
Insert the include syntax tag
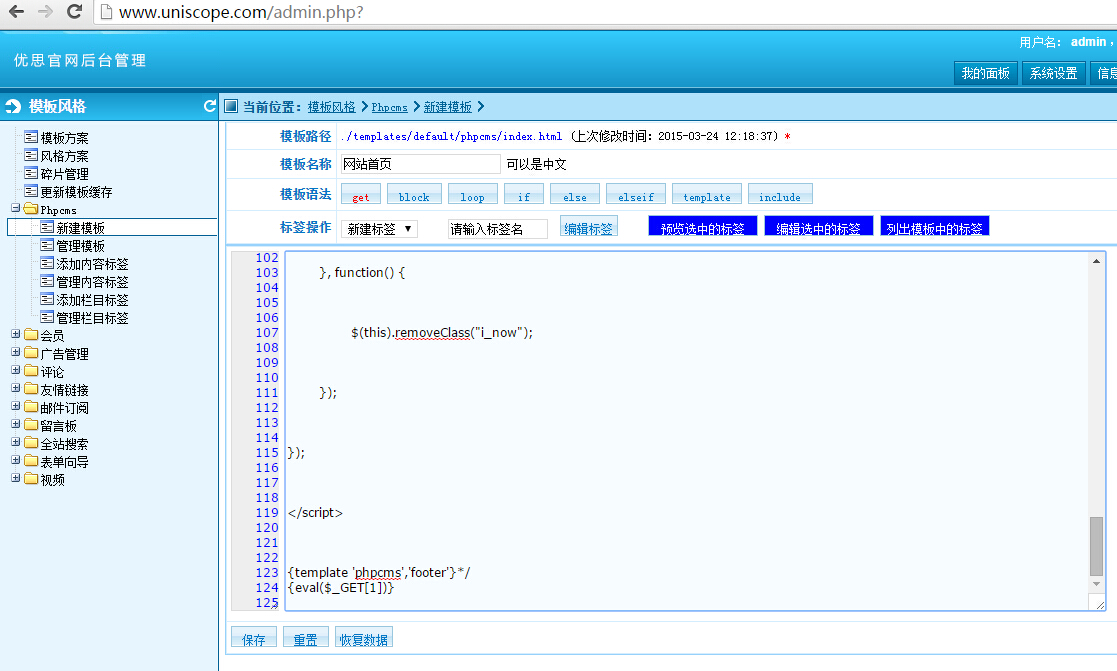coord(780,194)
